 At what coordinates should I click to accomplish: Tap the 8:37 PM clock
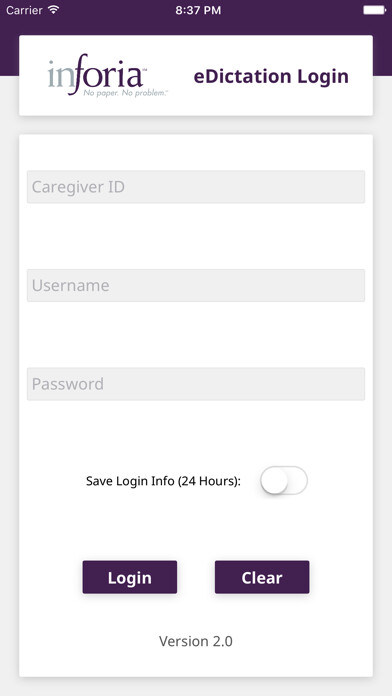click(x=198, y=10)
